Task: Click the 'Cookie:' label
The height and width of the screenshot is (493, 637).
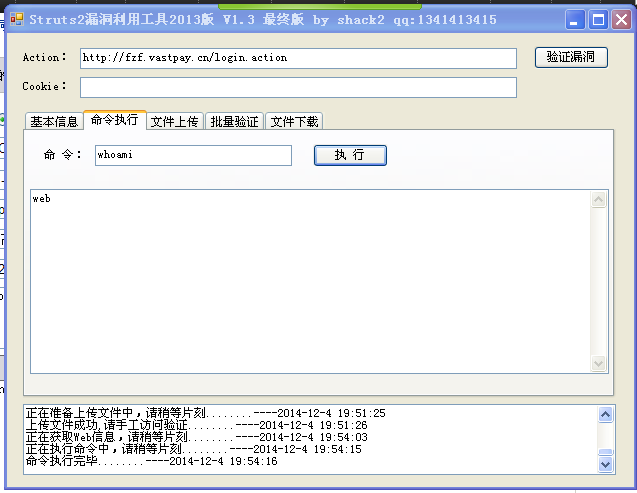Action: [x=44, y=86]
